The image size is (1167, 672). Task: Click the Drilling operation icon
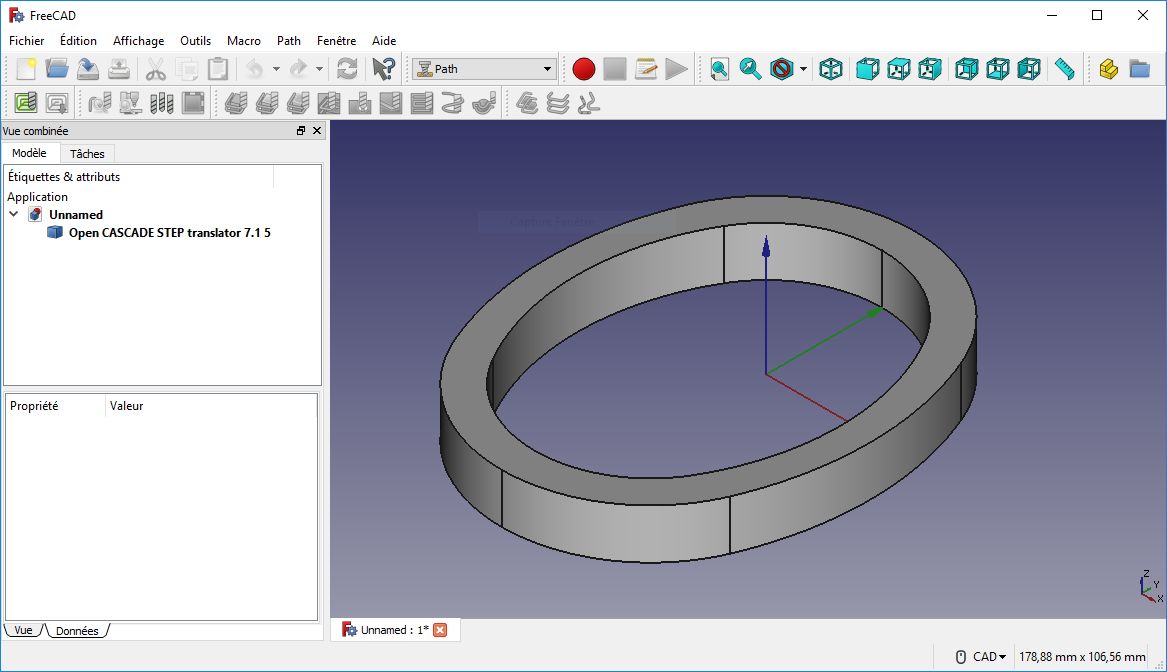pyautogui.click(x=359, y=103)
